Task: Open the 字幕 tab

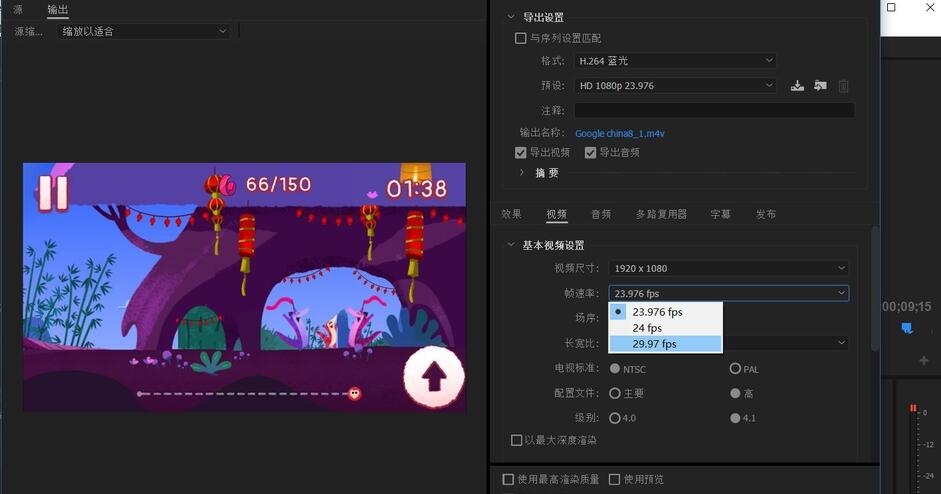Action: coord(720,214)
